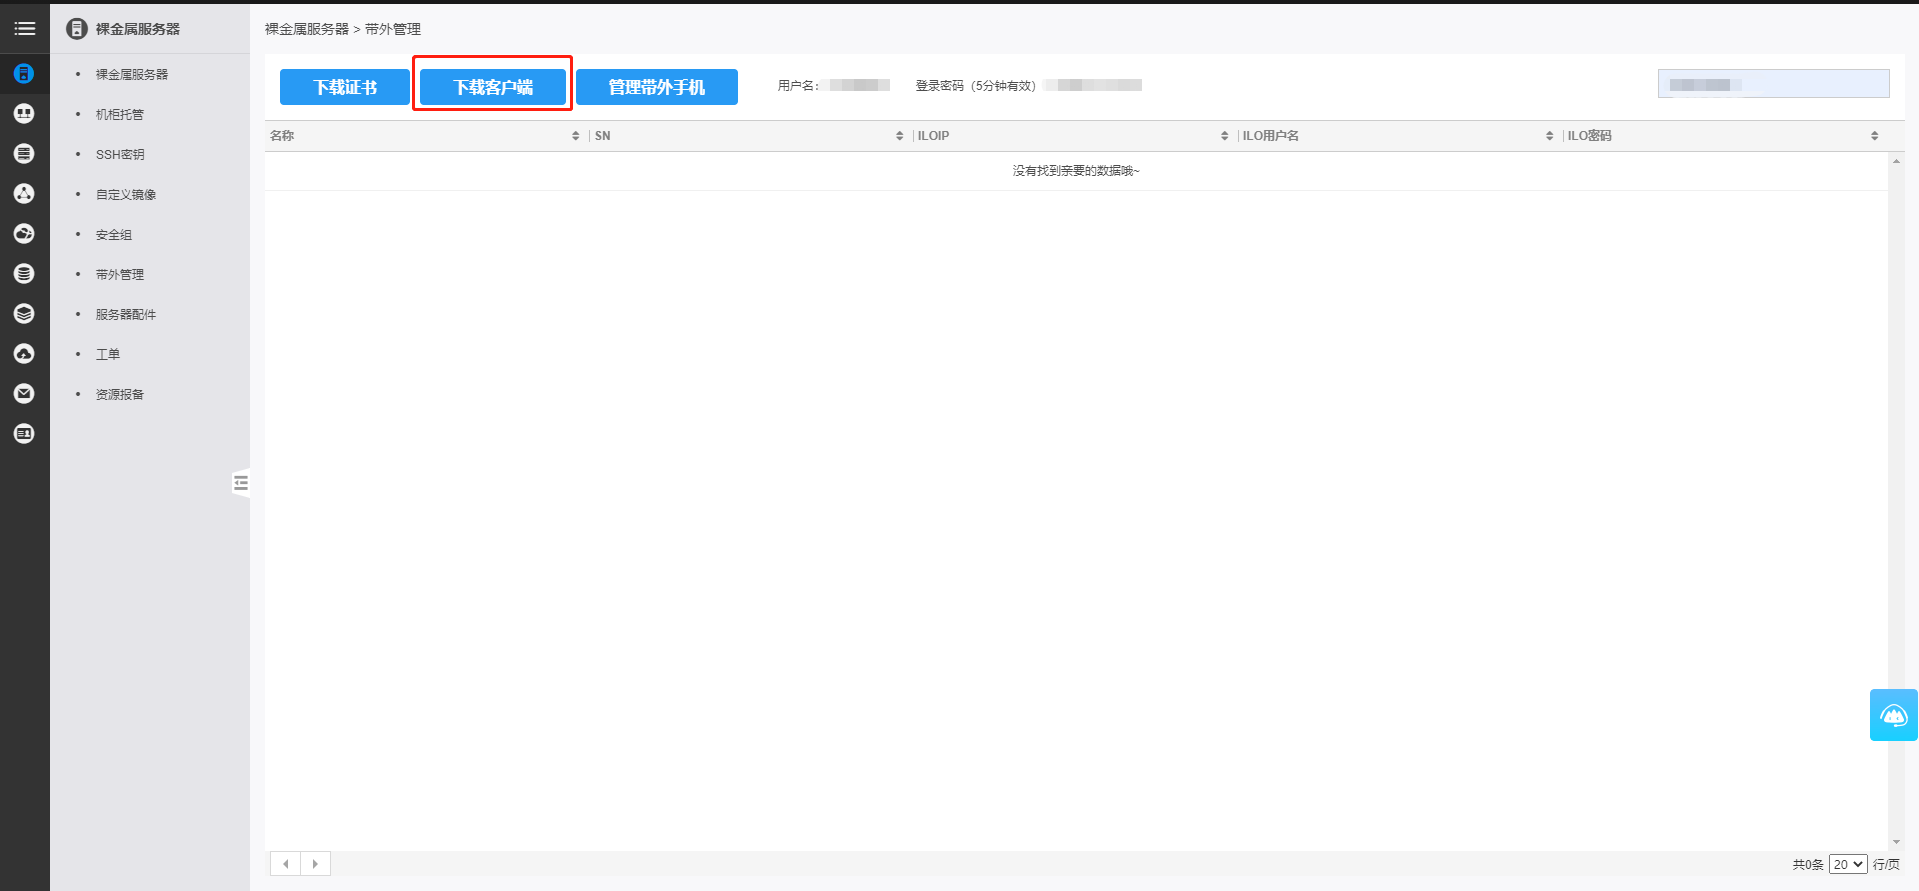Open 服务器配件 in the sidebar
Screen dimensions: 1919x891
coord(126,314)
